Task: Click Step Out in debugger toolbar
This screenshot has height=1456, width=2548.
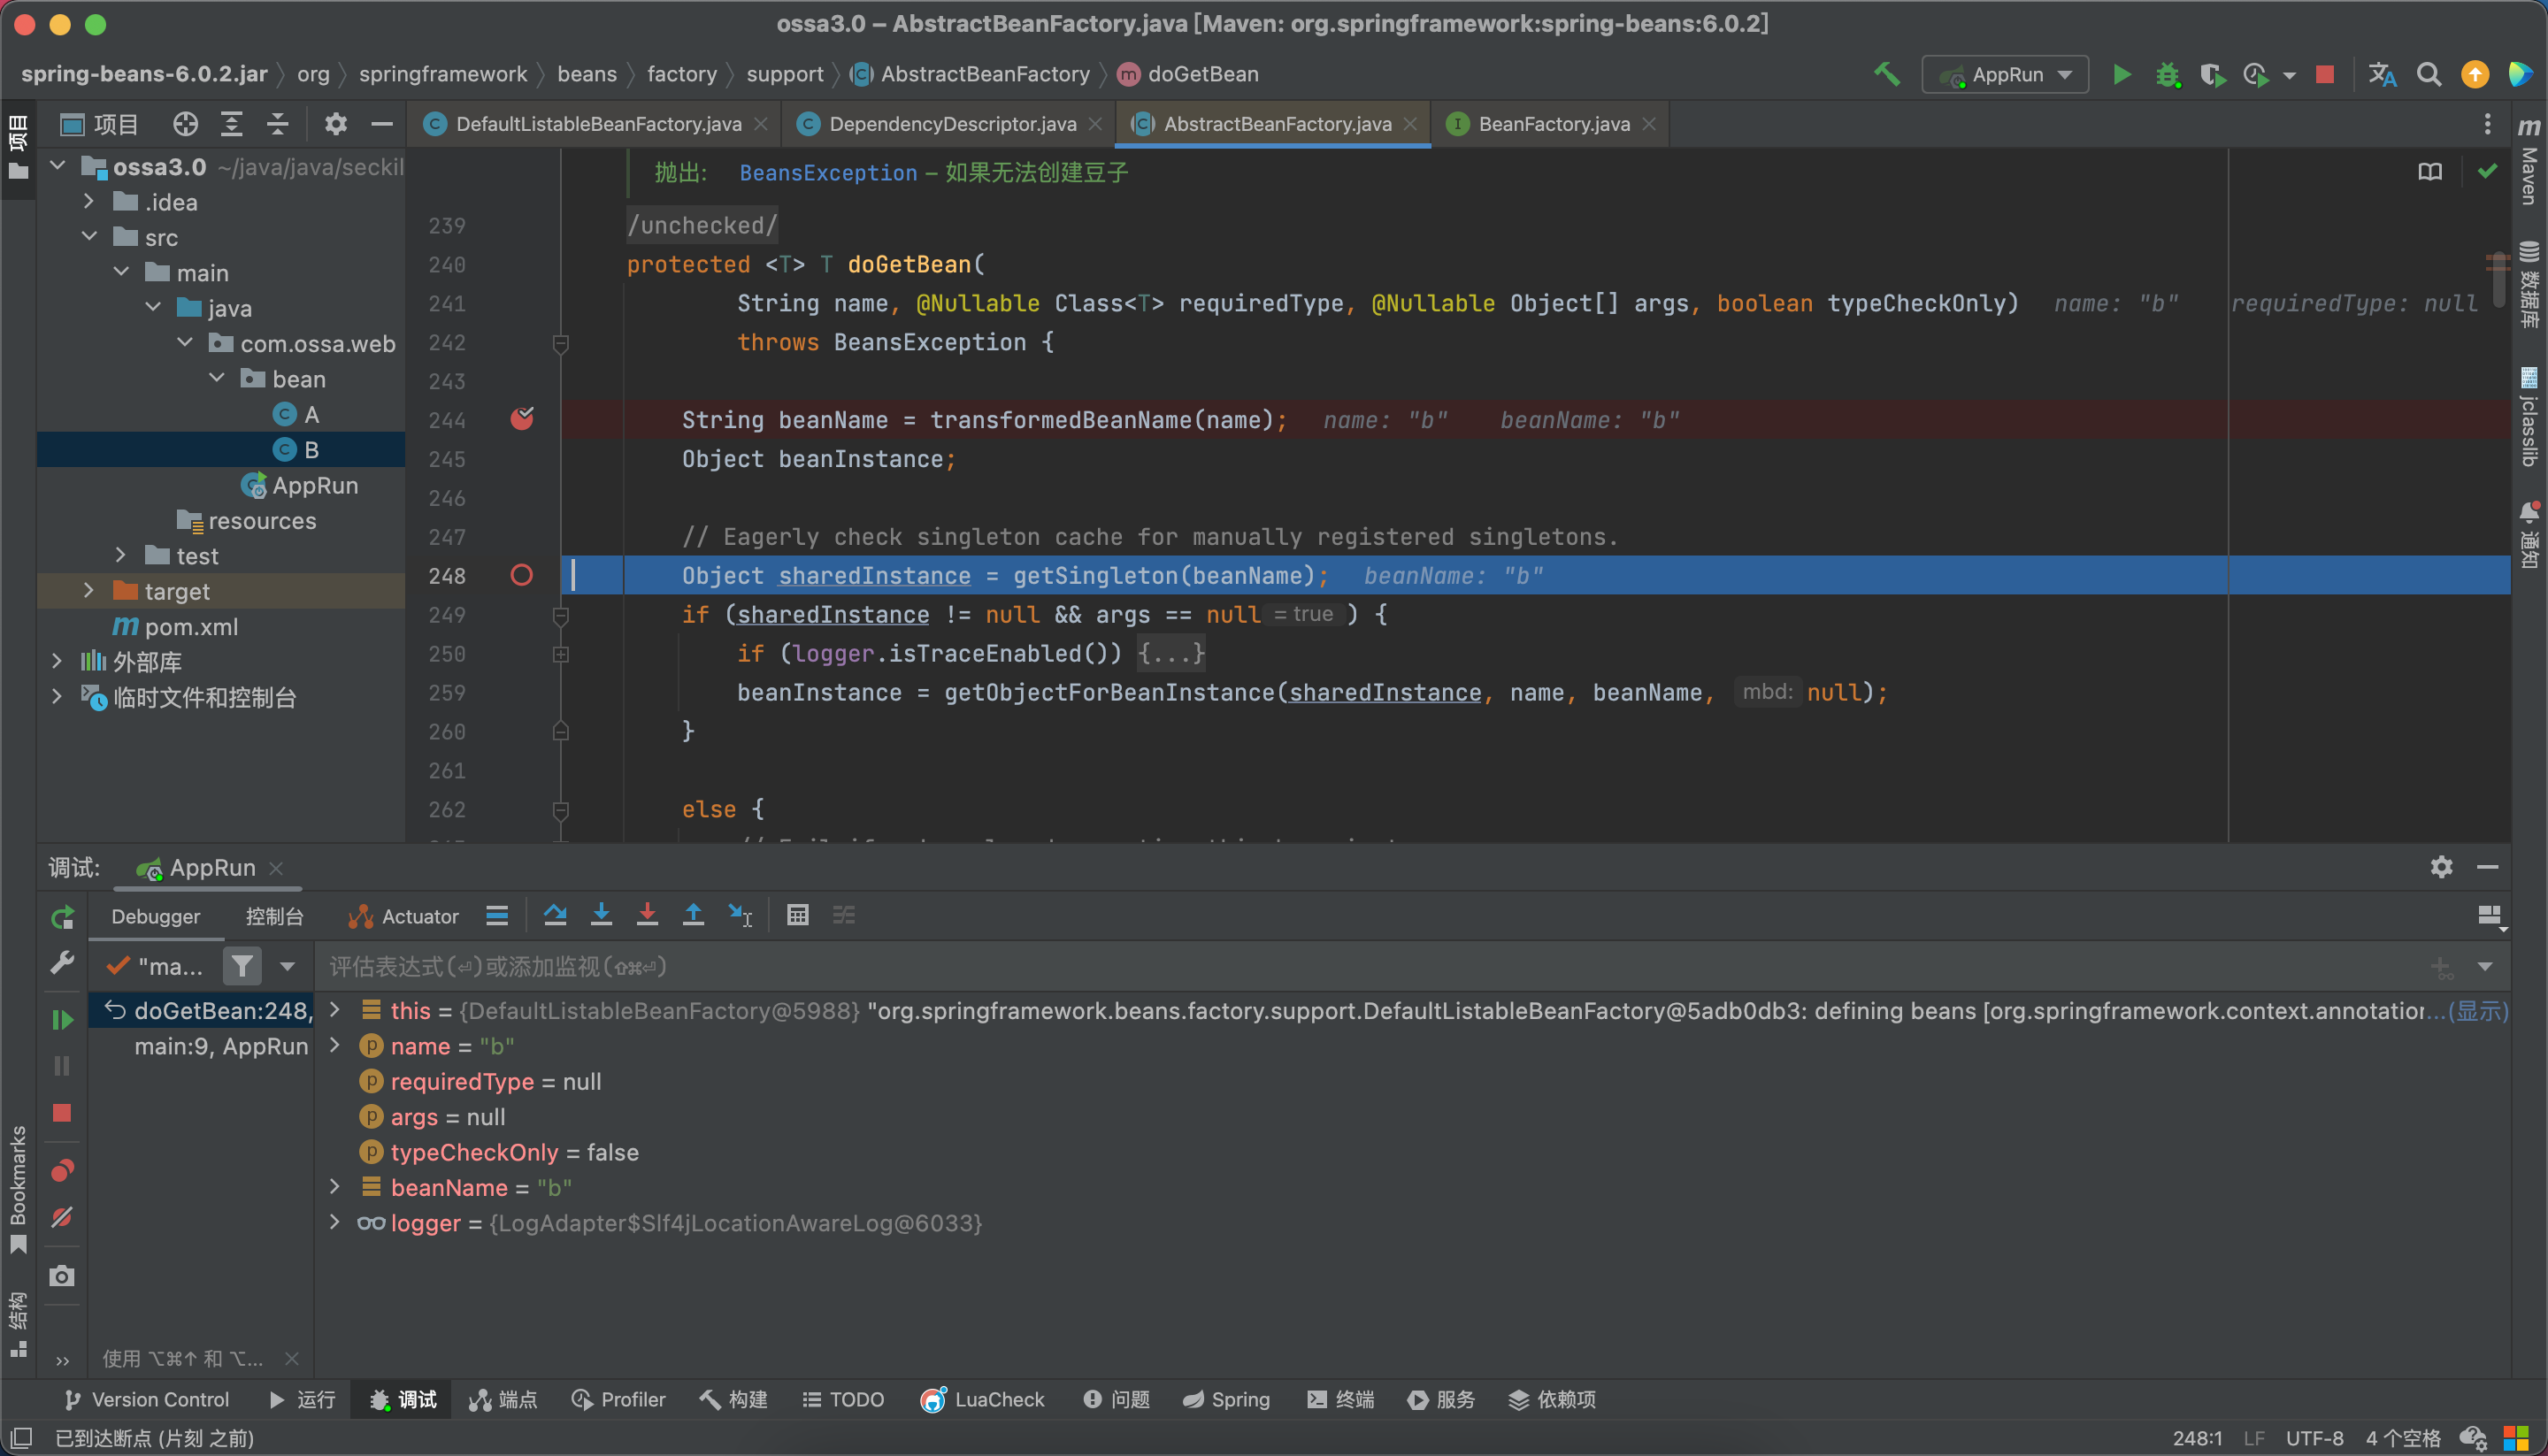Action: click(x=693, y=915)
